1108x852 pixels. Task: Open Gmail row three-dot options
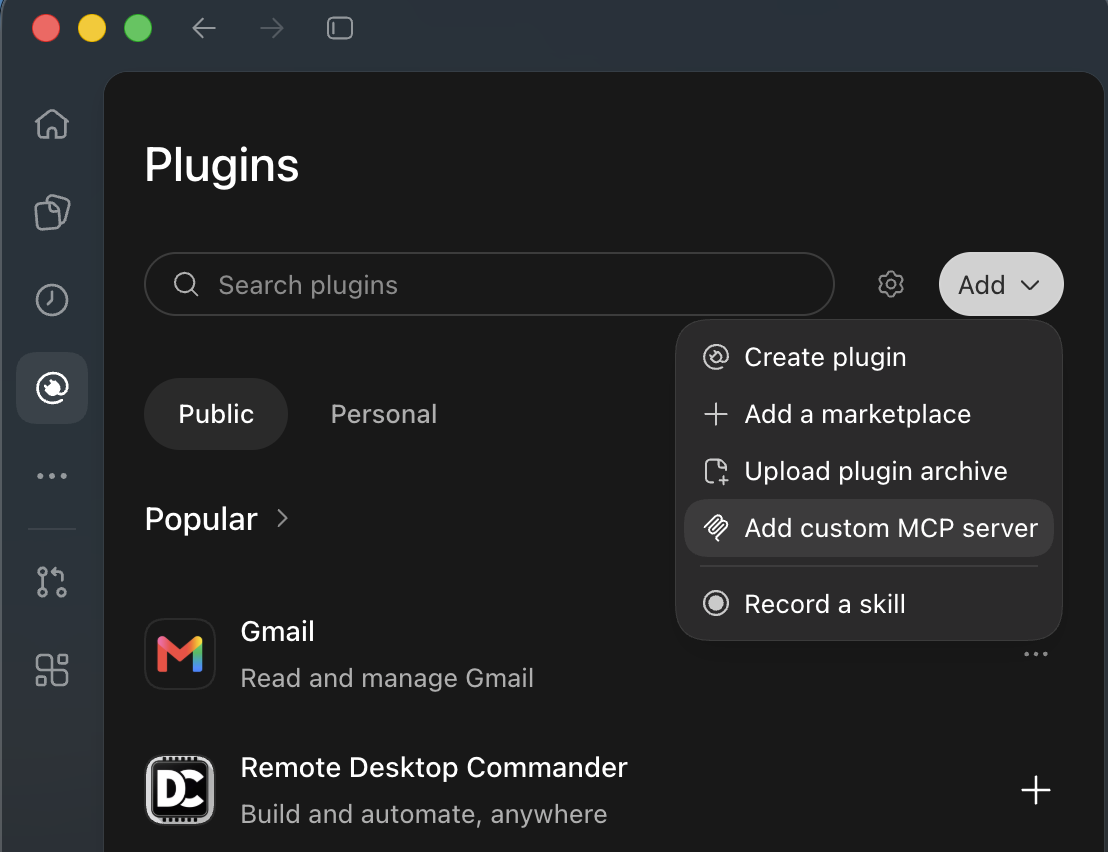click(1035, 654)
